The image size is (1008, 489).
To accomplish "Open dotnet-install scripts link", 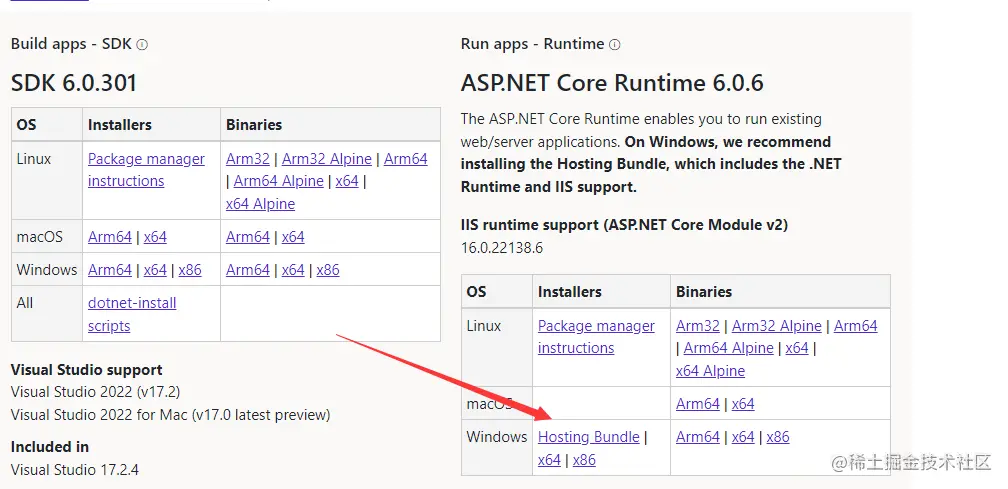I will [132, 314].
